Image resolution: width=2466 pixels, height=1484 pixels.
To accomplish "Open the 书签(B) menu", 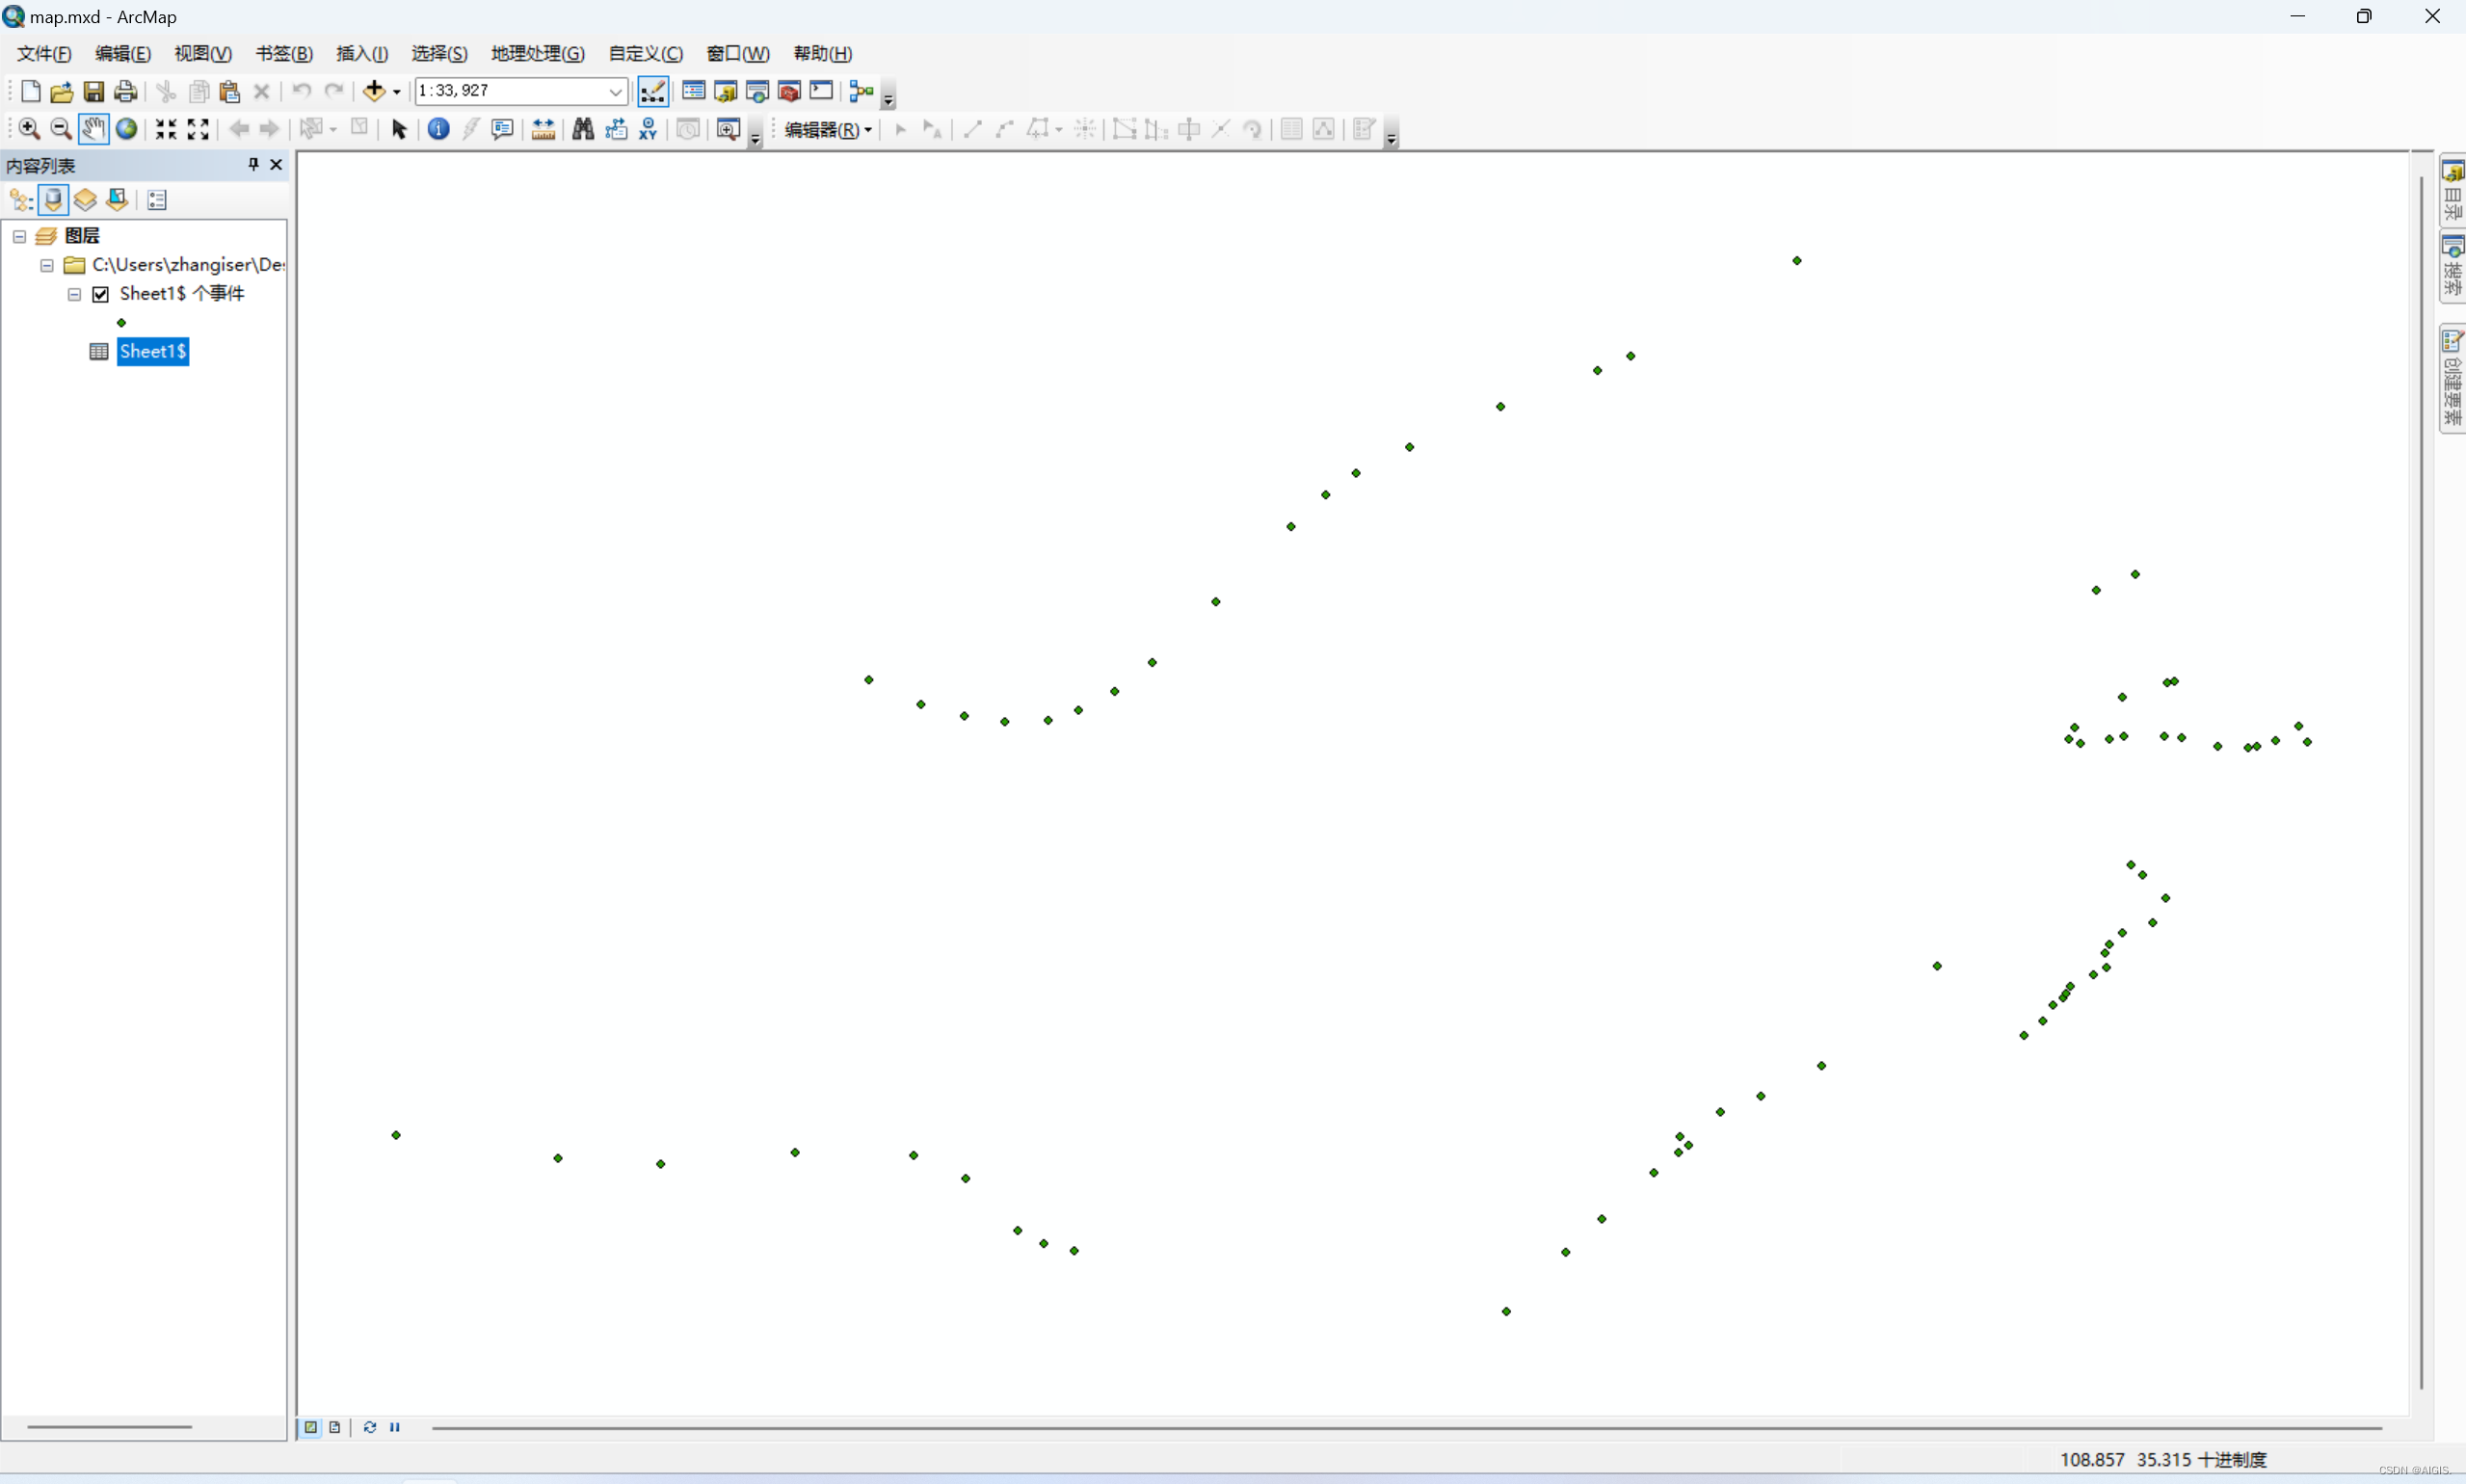I will coord(284,53).
